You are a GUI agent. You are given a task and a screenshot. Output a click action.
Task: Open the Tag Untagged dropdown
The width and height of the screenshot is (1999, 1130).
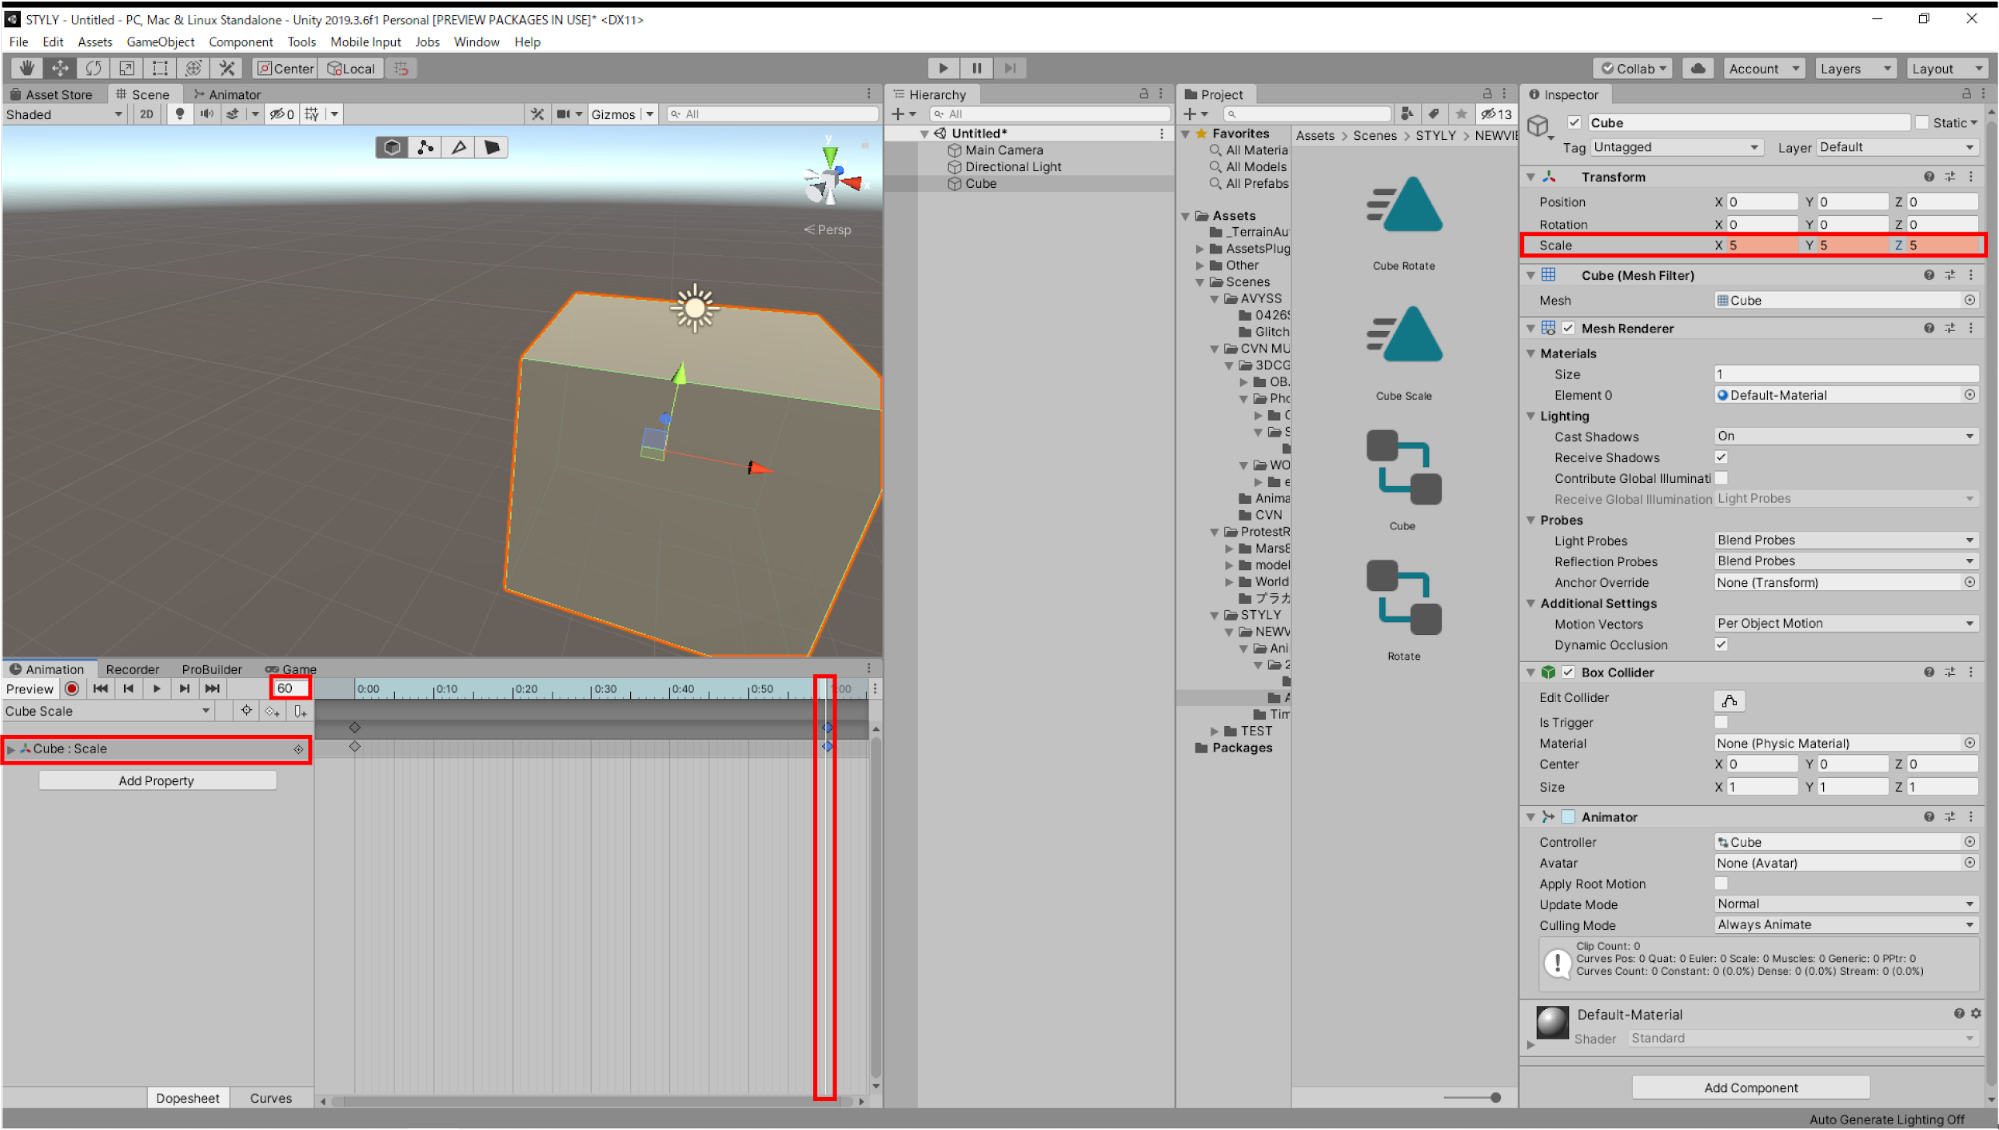(x=1676, y=147)
